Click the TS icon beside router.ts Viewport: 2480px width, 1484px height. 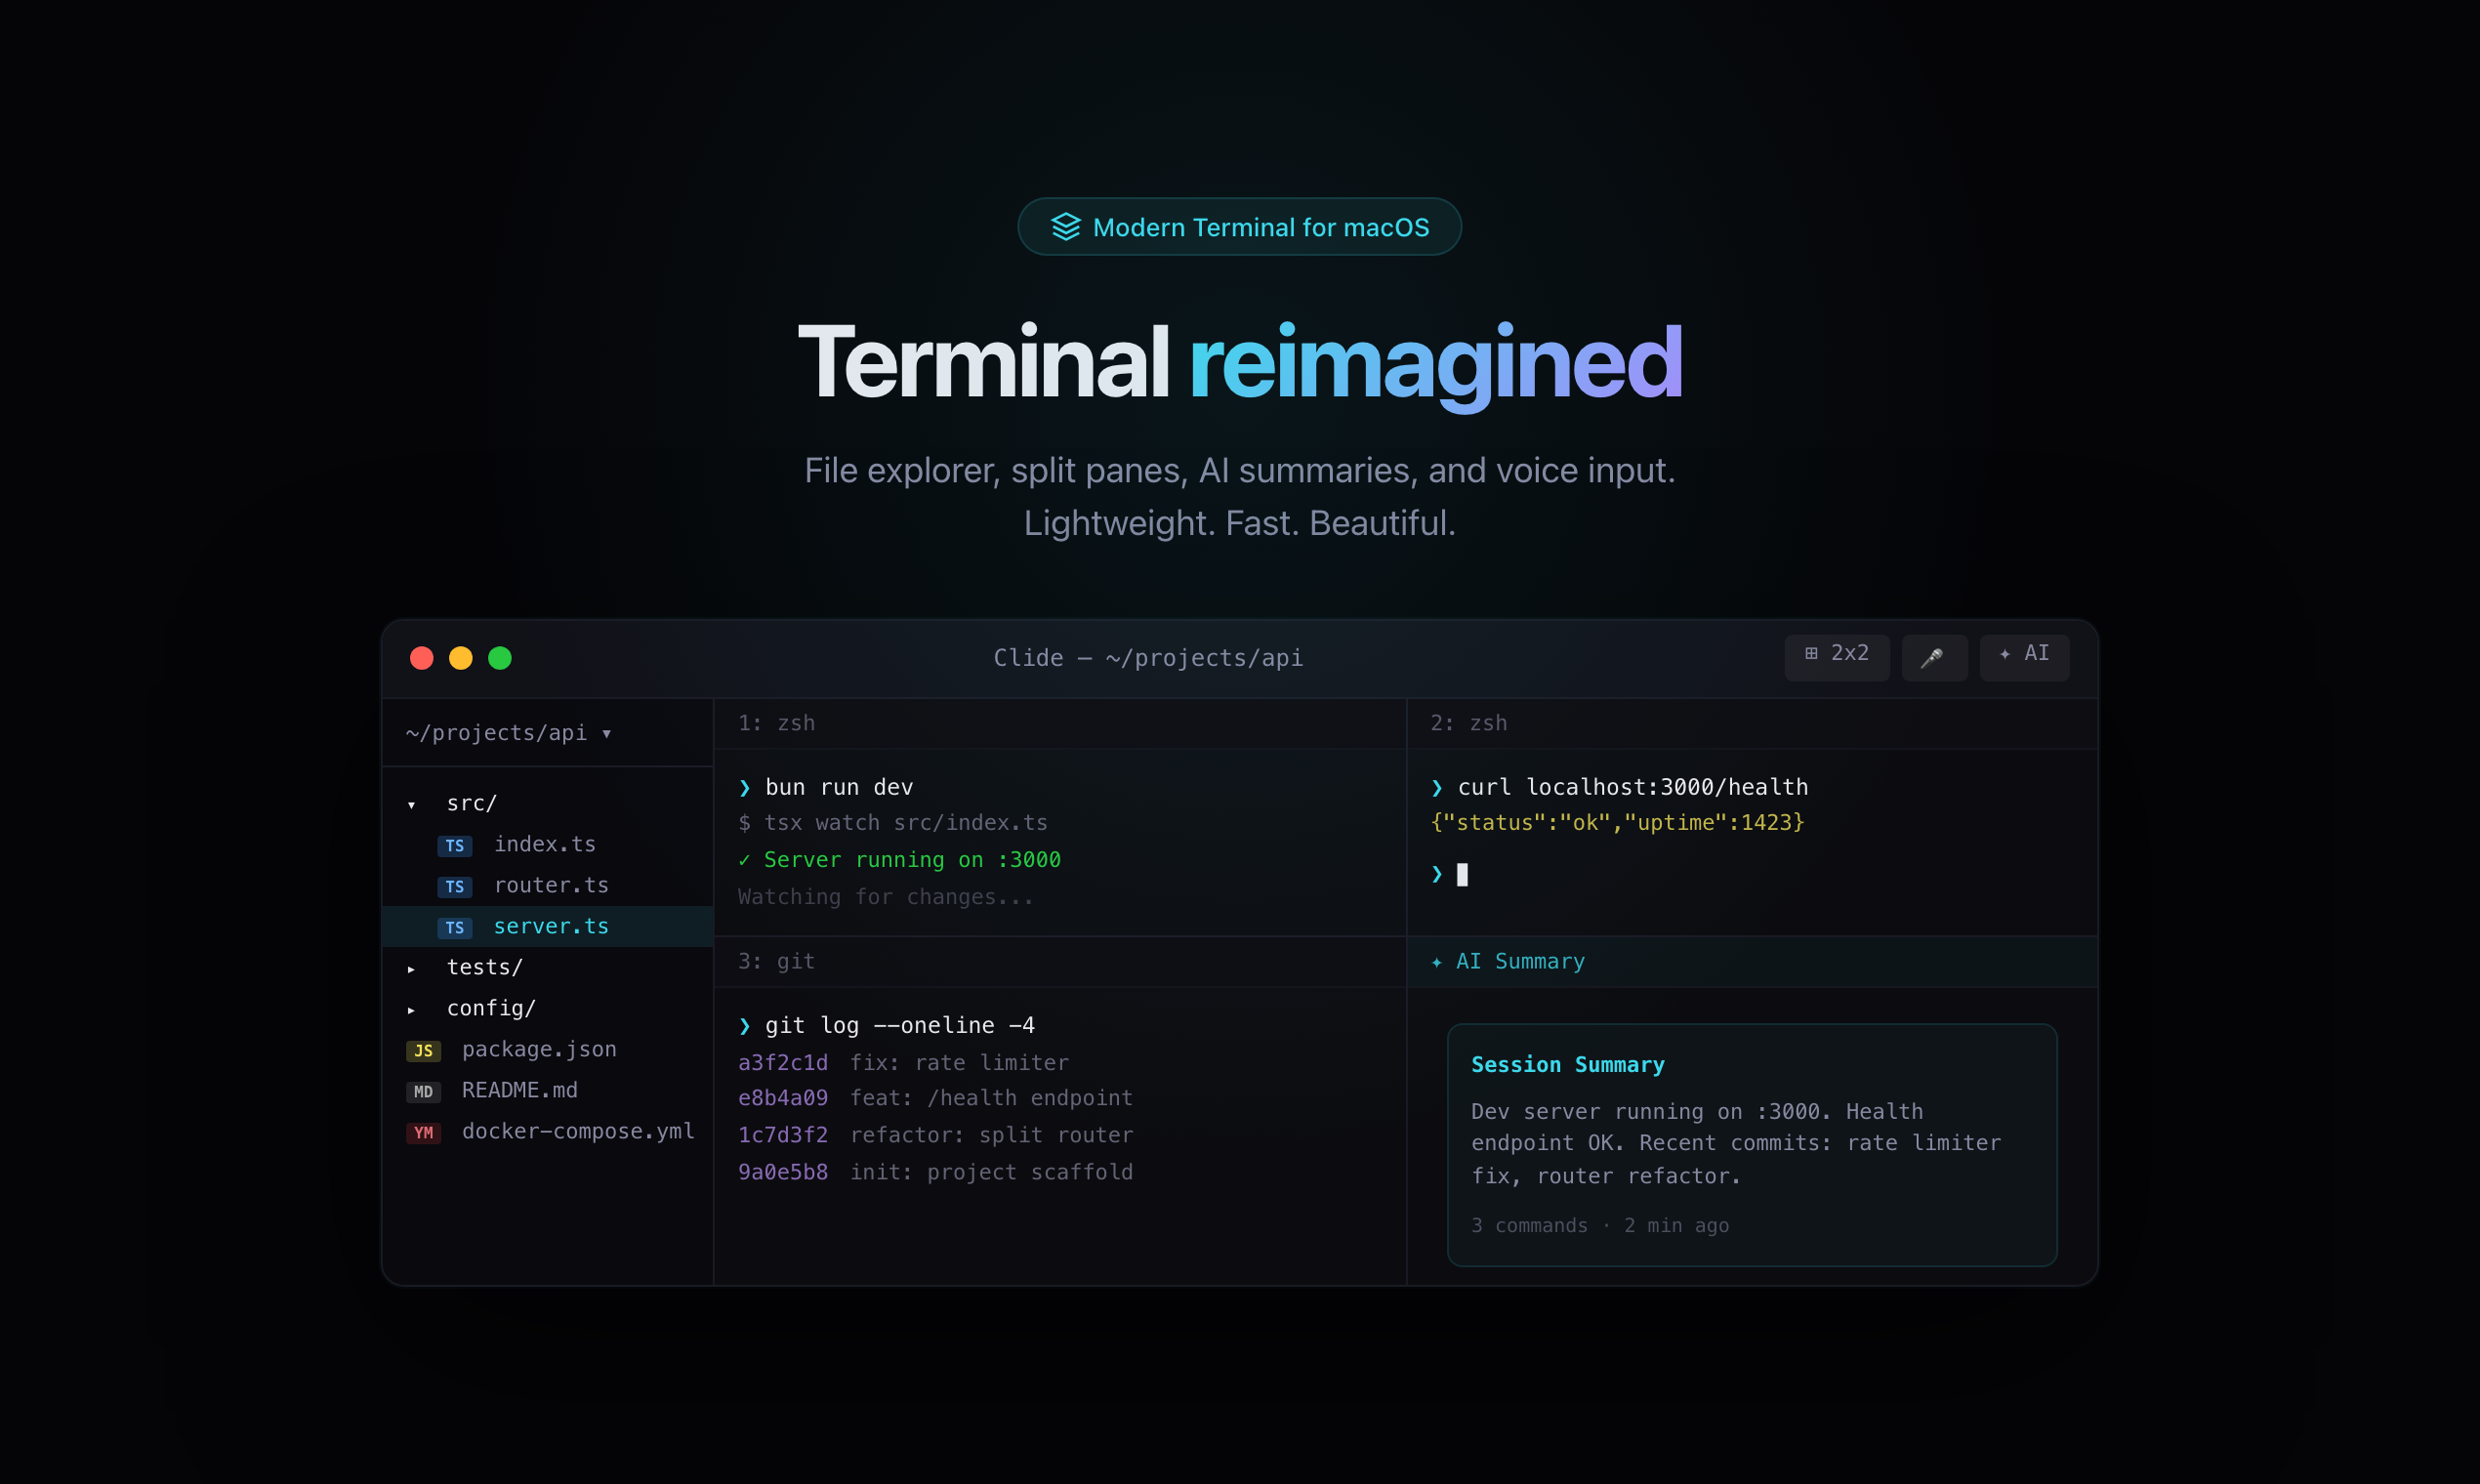(x=454, y=887)
